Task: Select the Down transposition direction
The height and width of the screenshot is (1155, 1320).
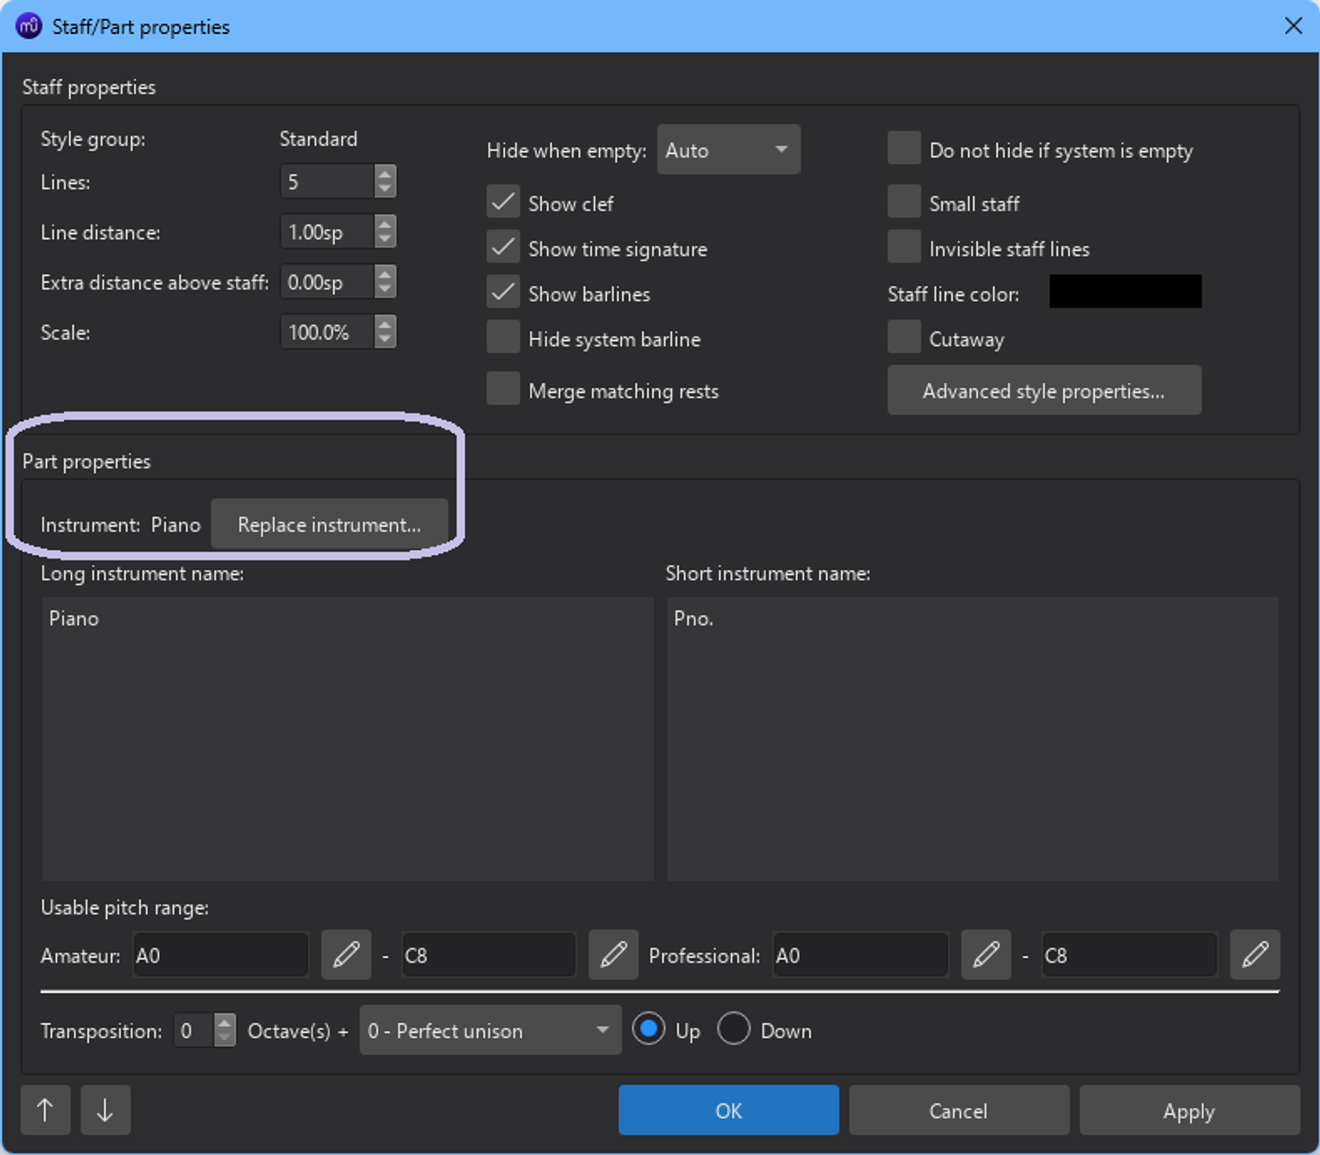Action: tap(733, 1029)
